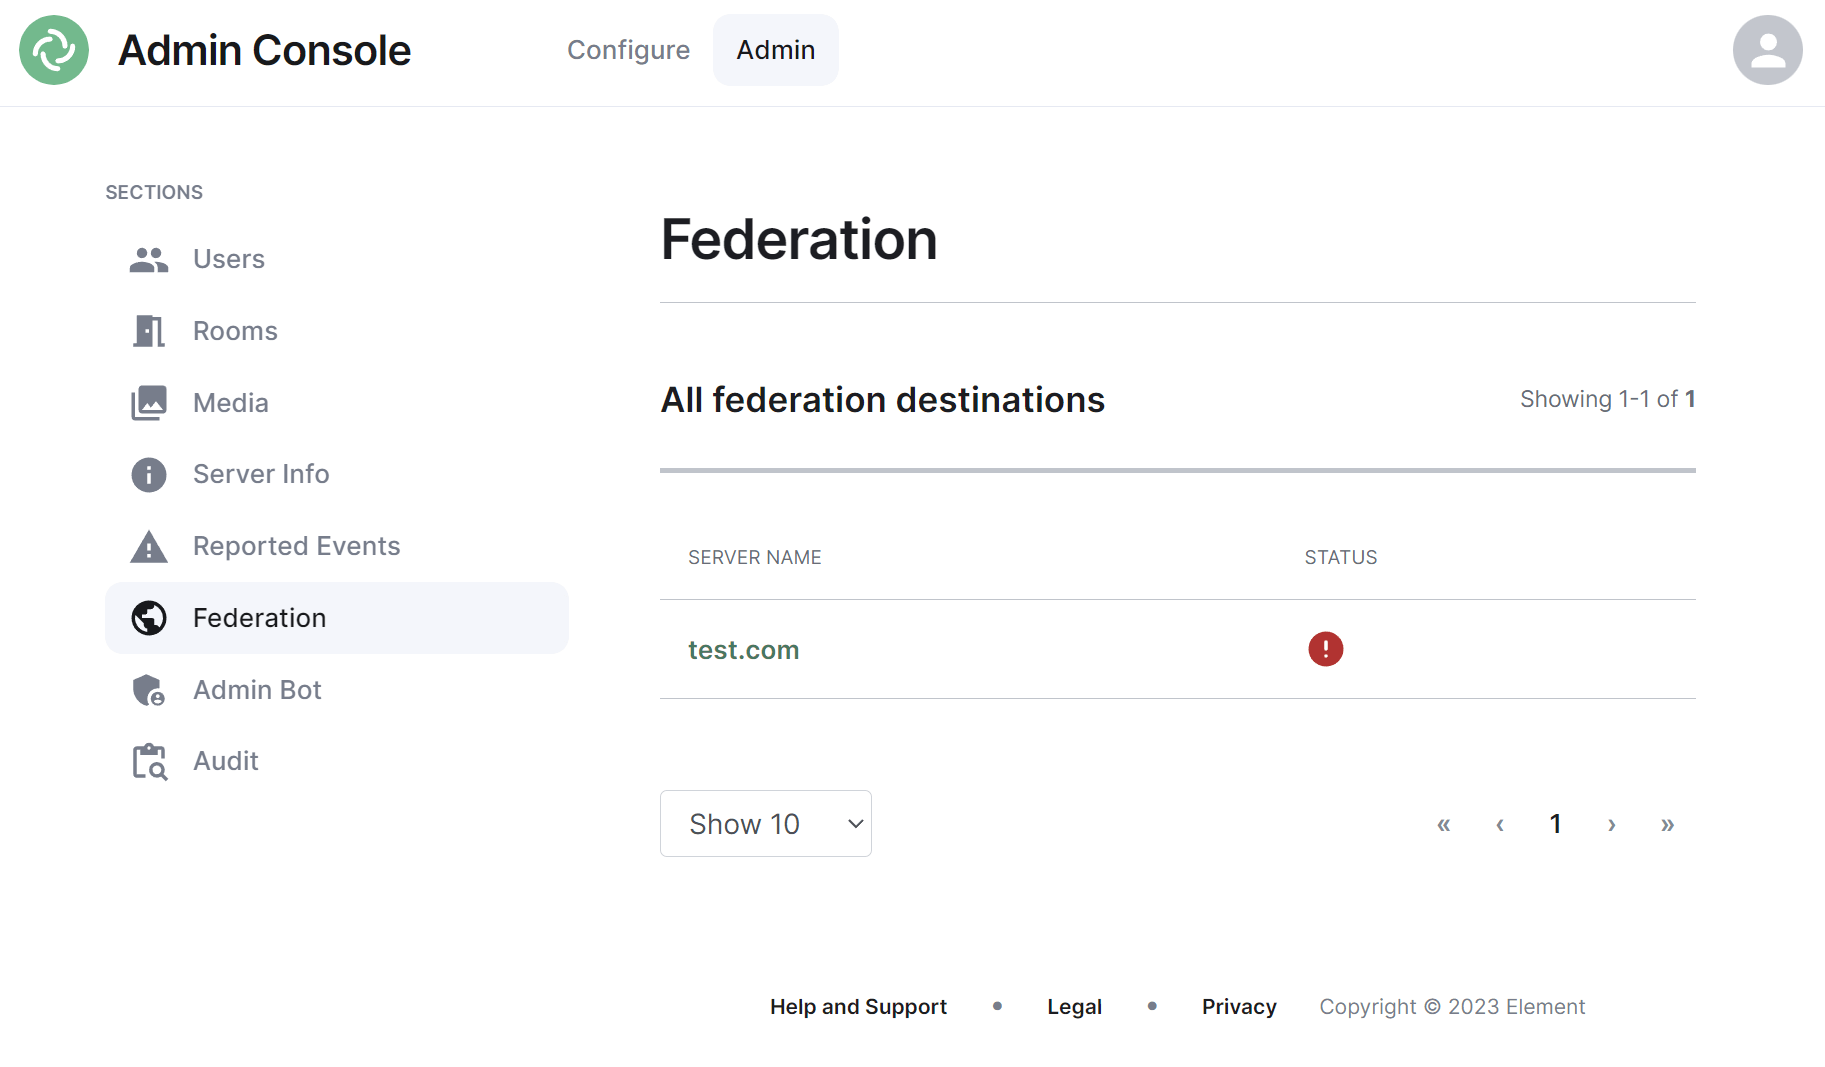The height and width of the screenshot is (1067, 1825).
Task: Open the Help and Support link
Action: point(858,1007)
